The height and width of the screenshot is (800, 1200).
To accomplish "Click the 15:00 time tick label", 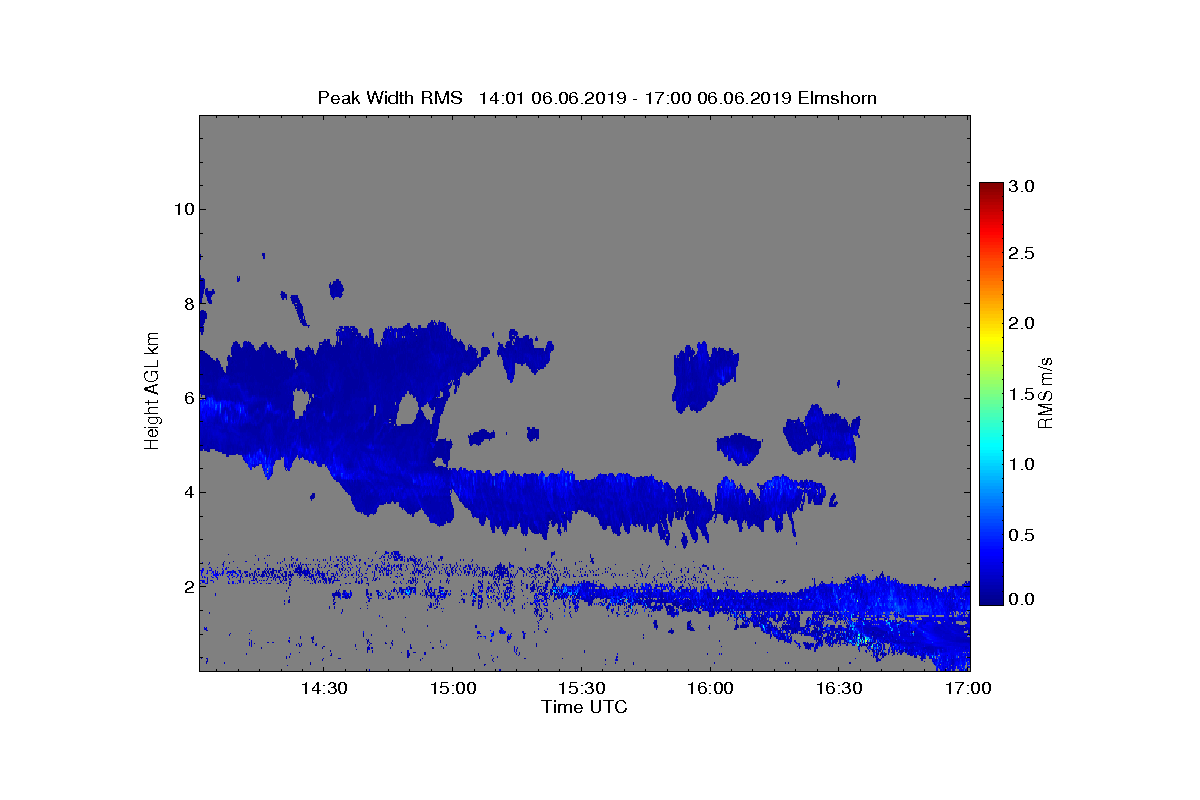I will point(453,689).
